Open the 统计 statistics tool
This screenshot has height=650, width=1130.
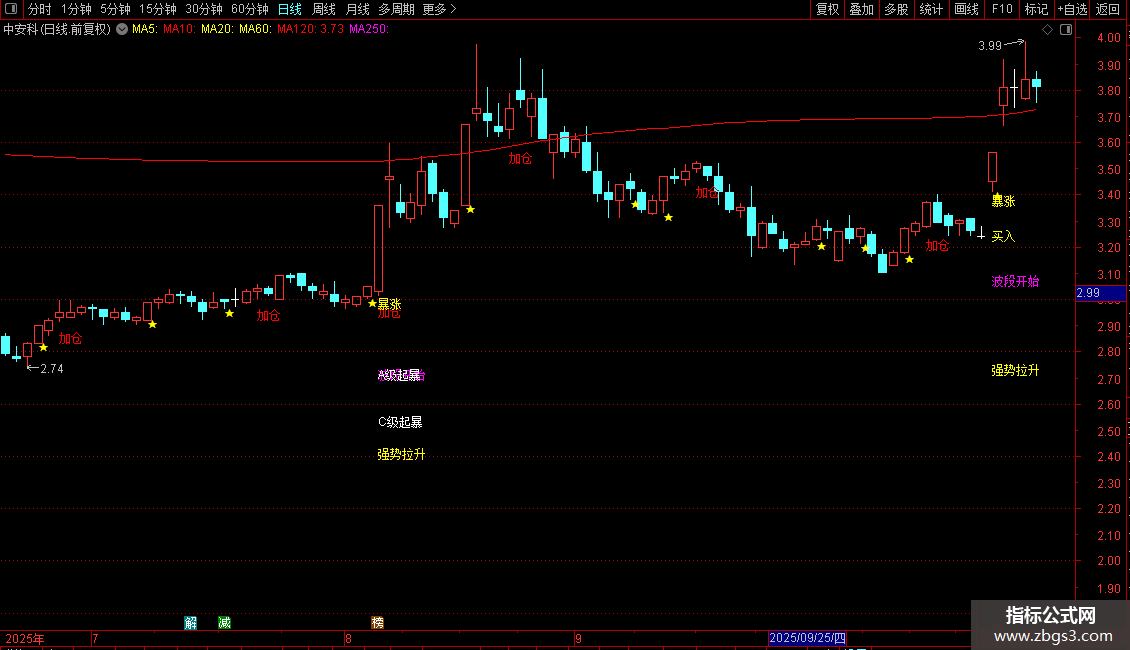point(931,9)
